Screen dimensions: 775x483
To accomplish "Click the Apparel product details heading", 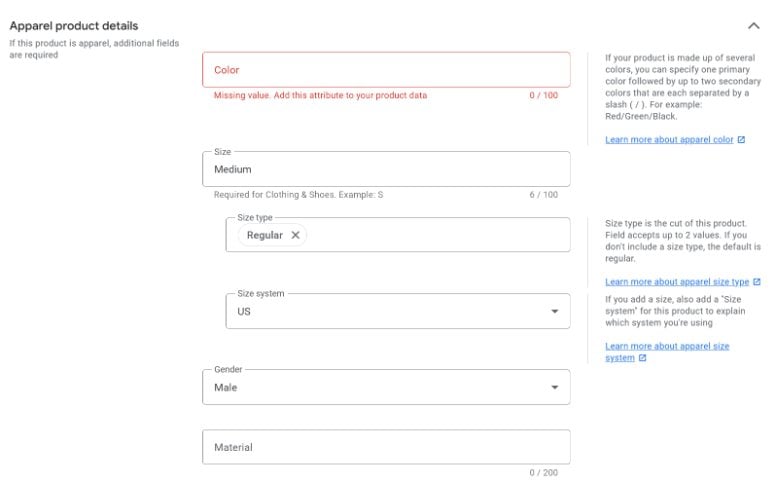I will (74, 25).
